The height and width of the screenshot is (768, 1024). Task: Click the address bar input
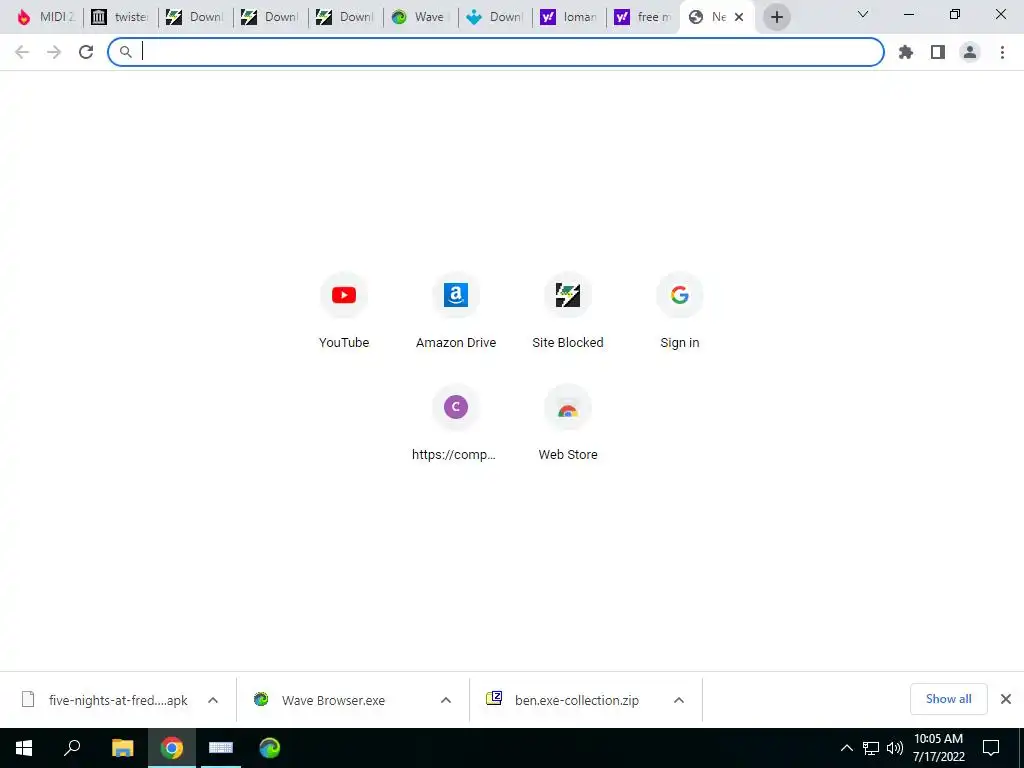pyautogui.click(x=496, y=52)
